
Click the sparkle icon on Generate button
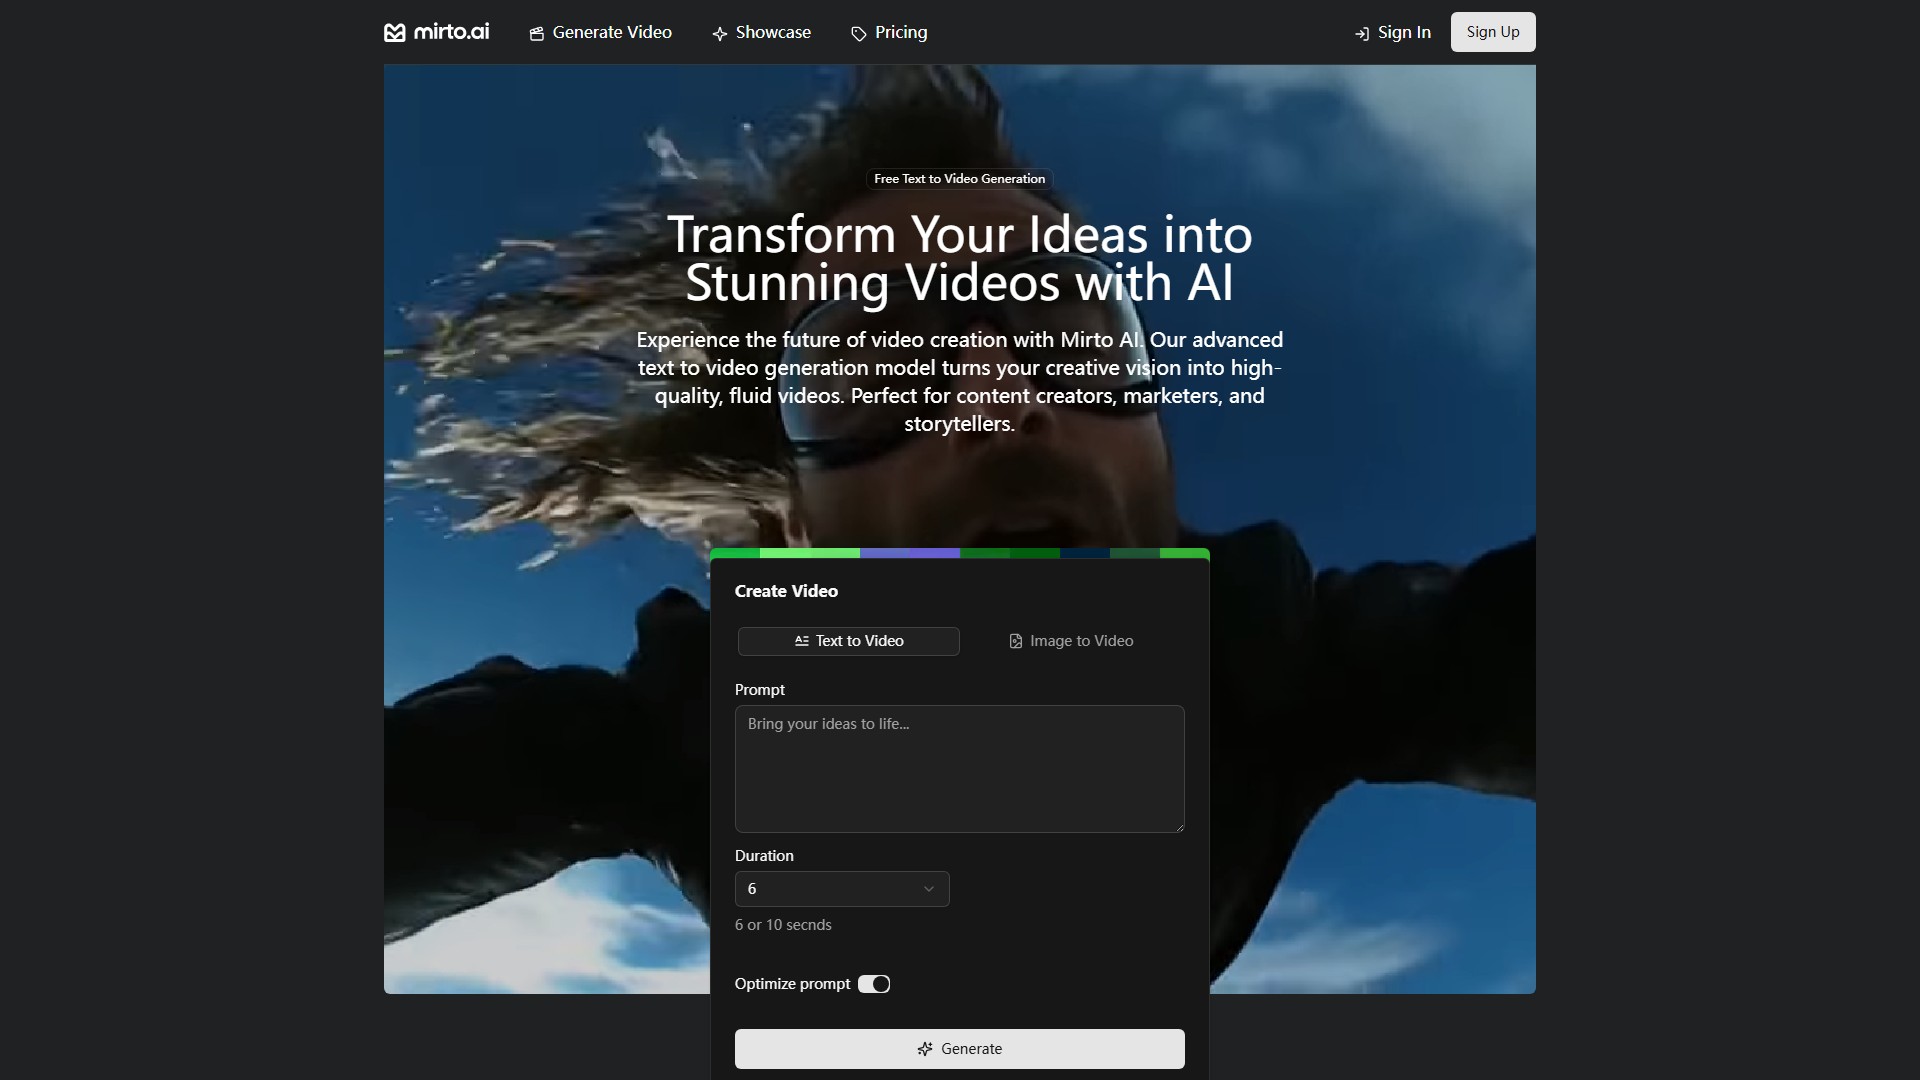(x=925, y=1049)
